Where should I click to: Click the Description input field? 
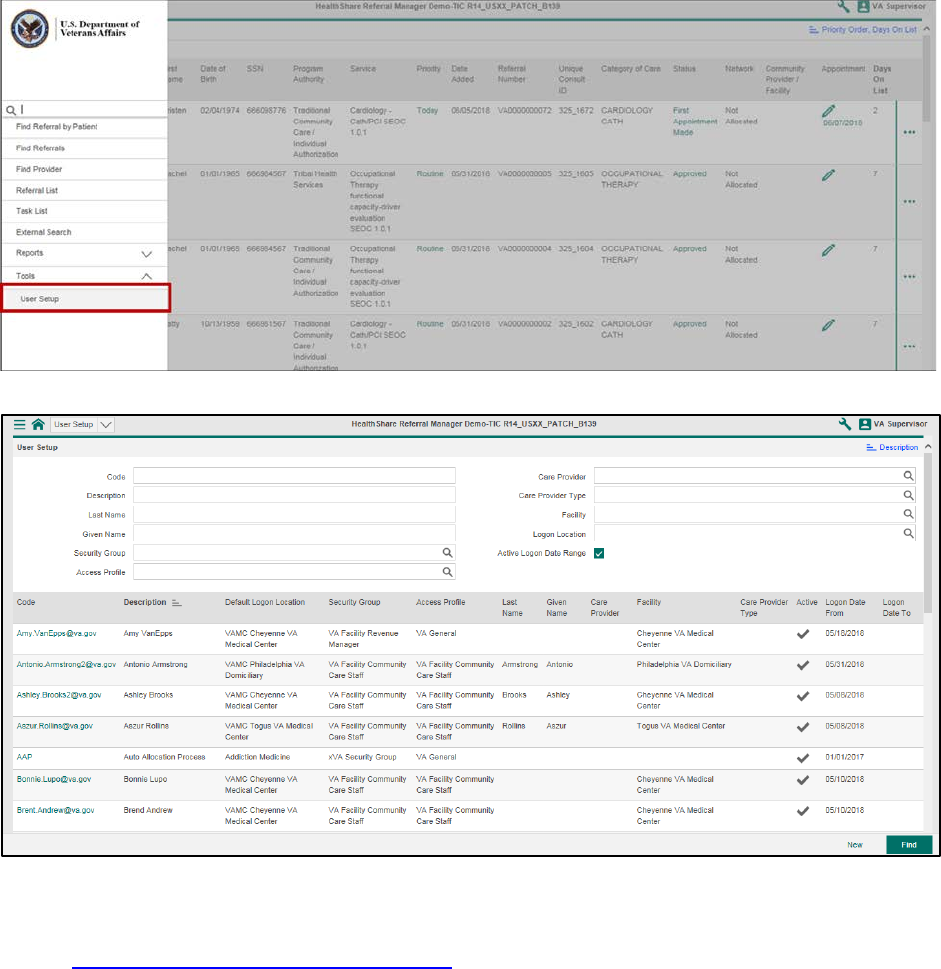tap(294, 495)
